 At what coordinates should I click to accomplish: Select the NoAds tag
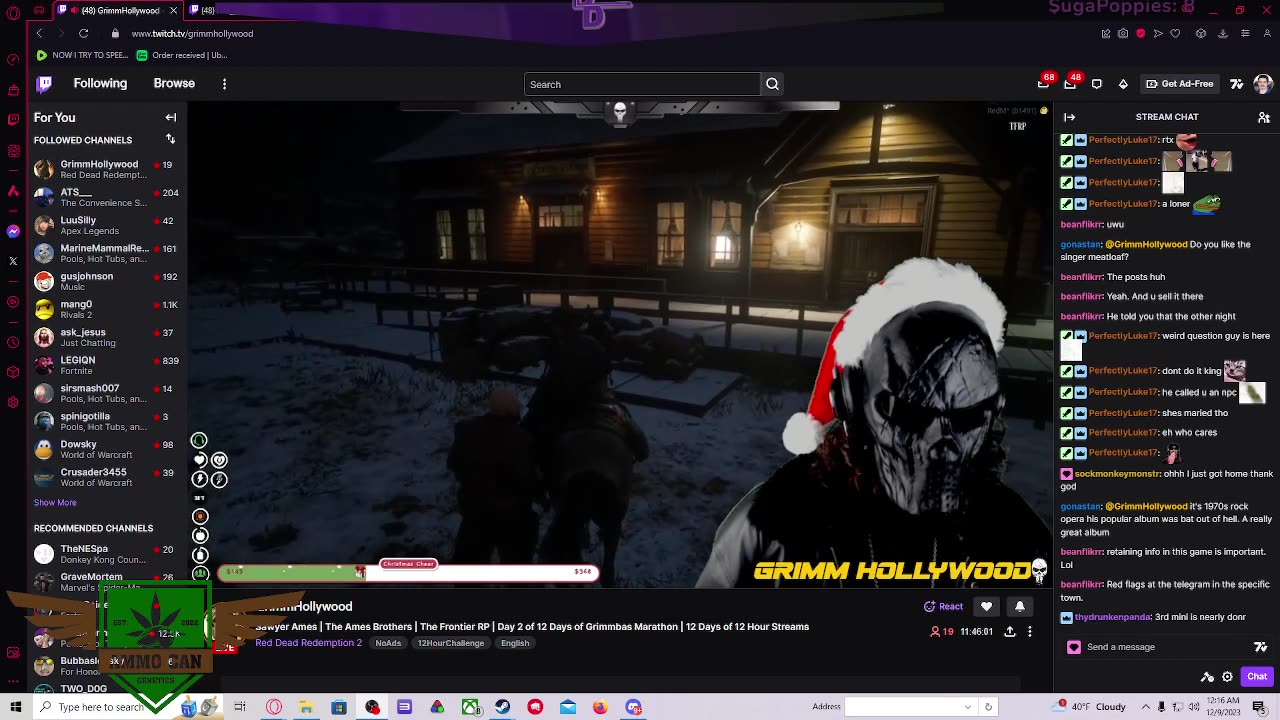pyautogui.click(x=388, y=643)
